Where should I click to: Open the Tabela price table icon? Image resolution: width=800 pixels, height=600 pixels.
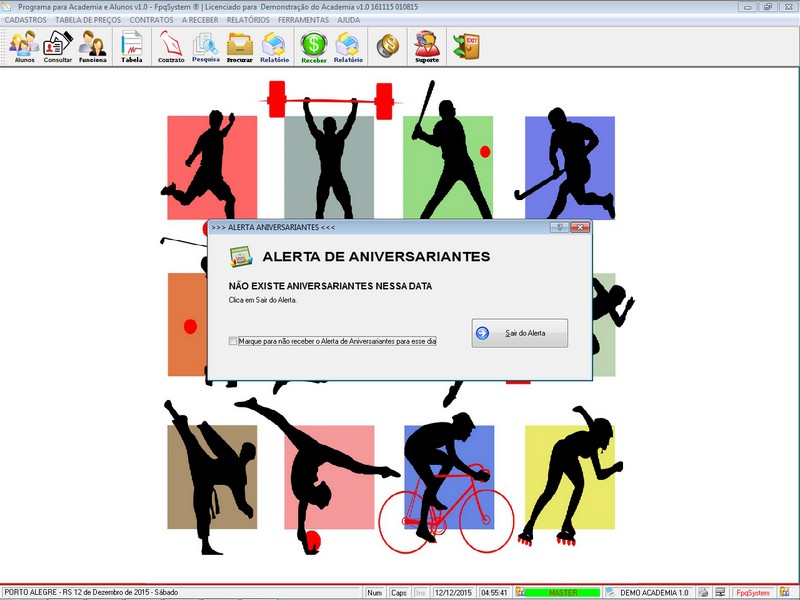(132, 46)
